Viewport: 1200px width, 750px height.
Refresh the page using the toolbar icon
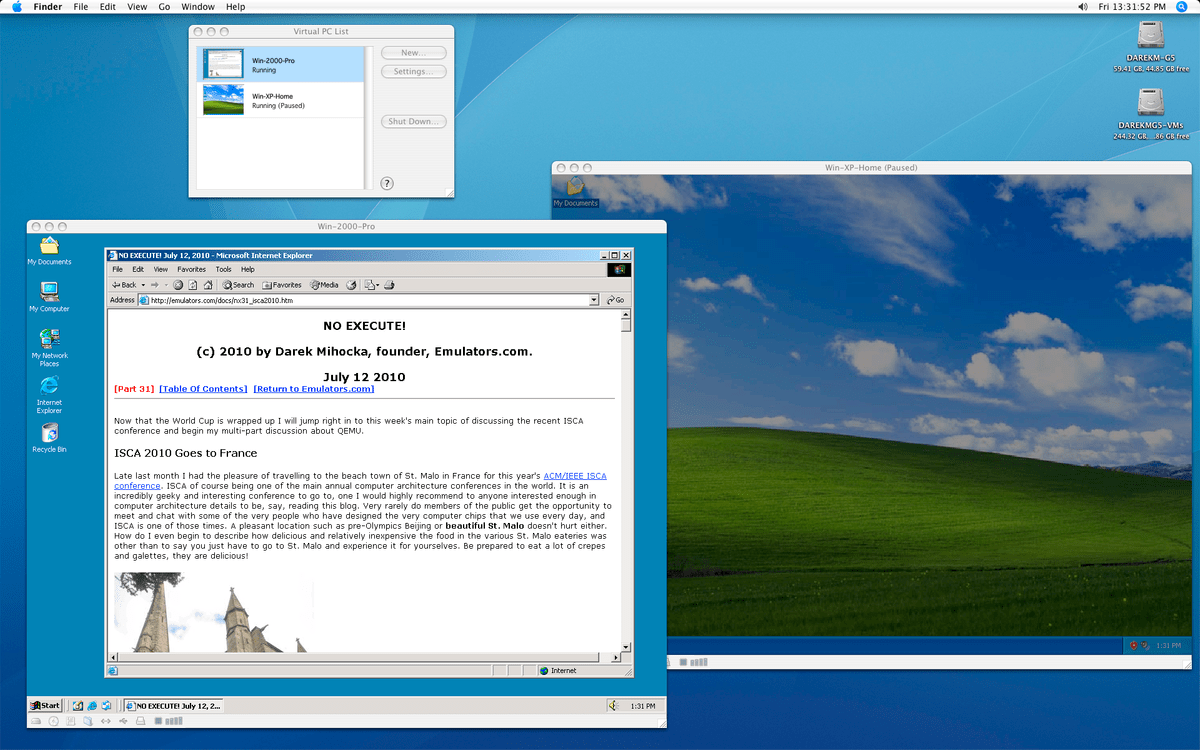tap(192, 285)
